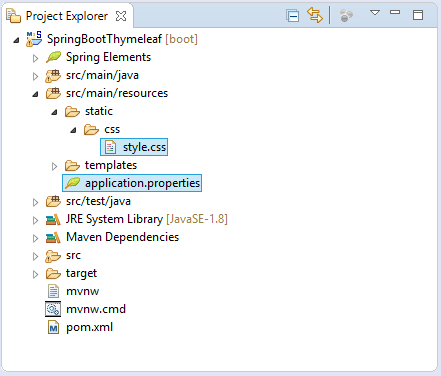
Task: Collapse the static folder
Action: coord(54,112)
